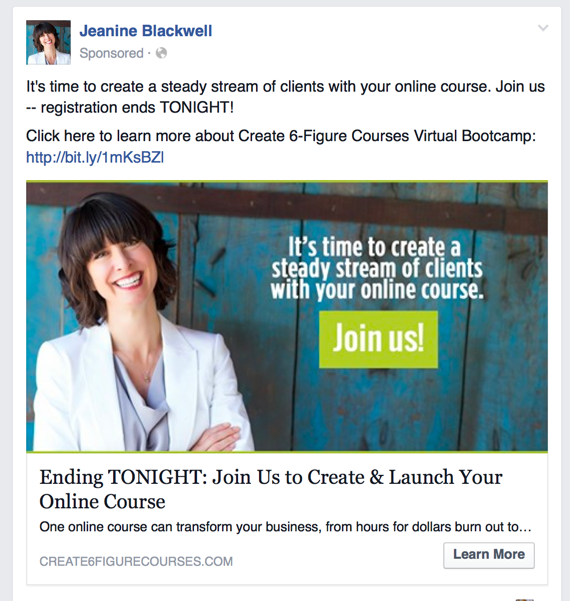Click the Virtual Bootcamp sentence in the post
This screenshot has height=601, width=570.
(x=281, y=136)
